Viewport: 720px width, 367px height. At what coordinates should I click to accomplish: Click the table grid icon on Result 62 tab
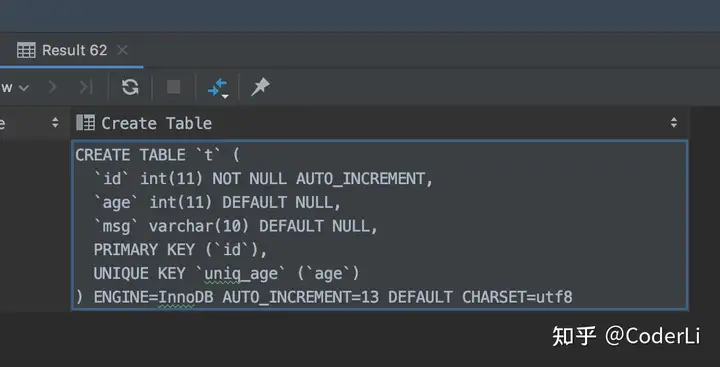26,50
